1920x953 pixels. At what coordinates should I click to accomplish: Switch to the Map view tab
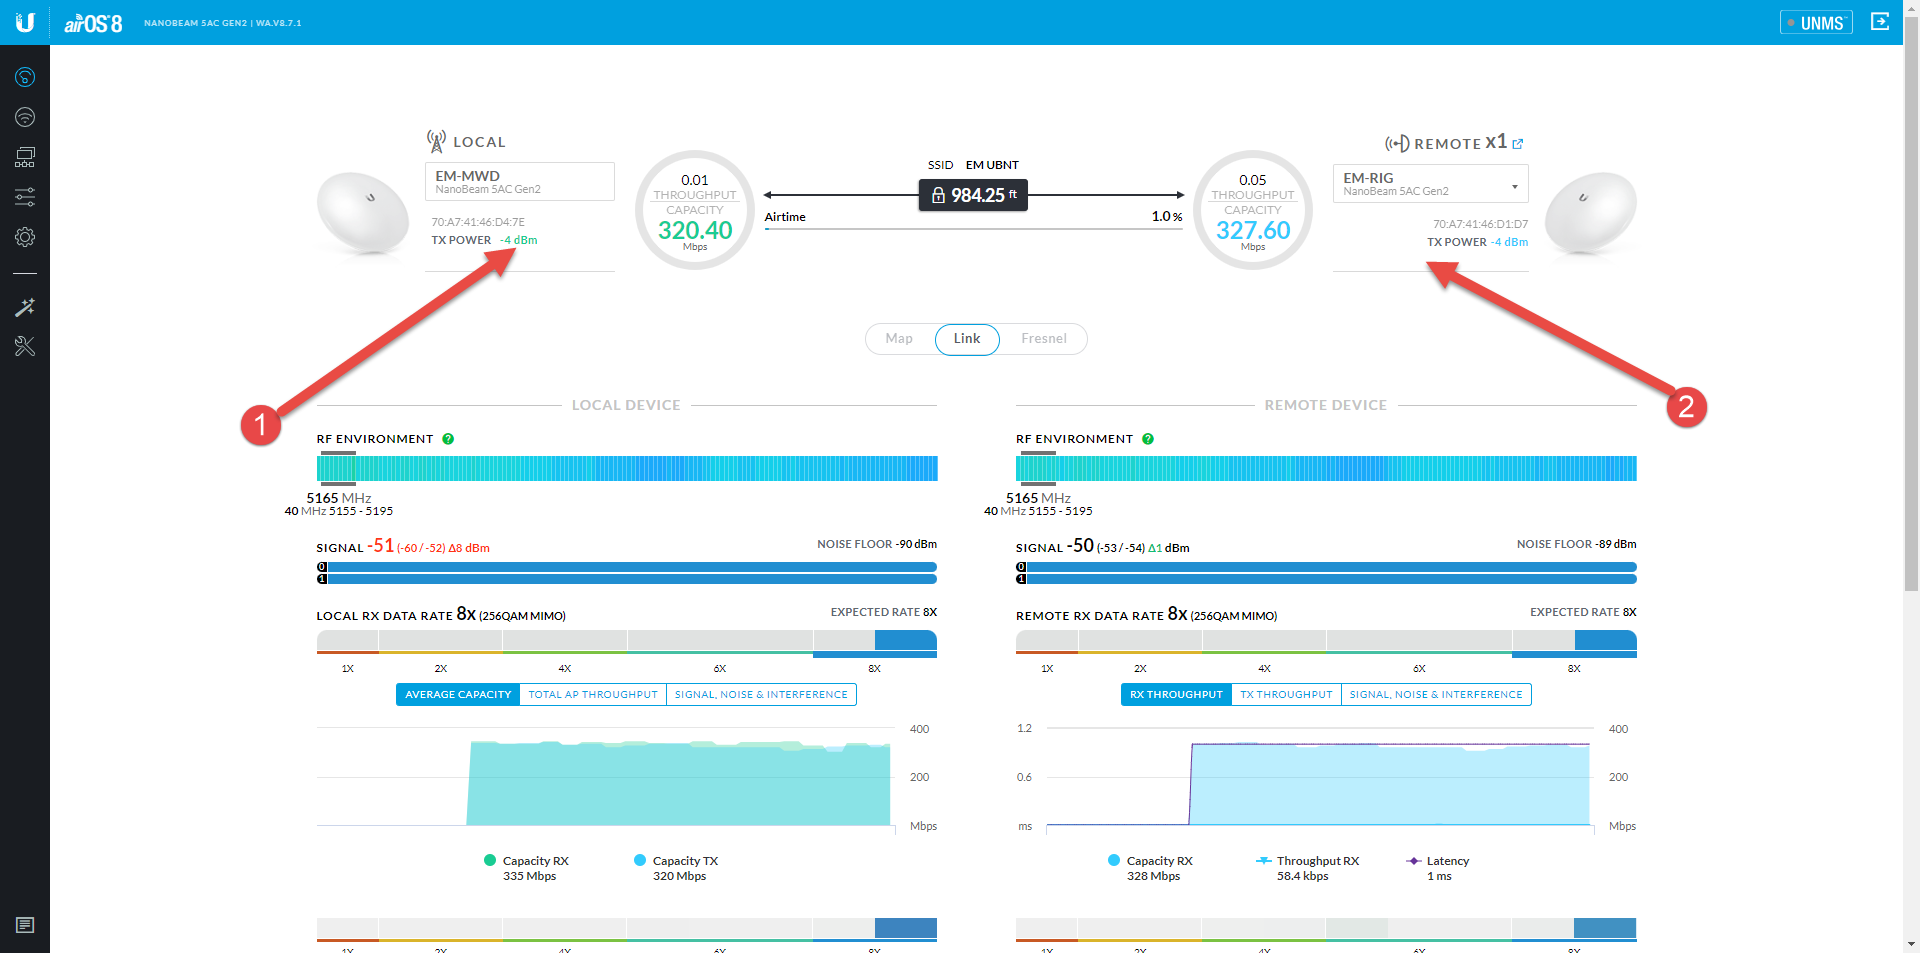click(x=899, y=339)
